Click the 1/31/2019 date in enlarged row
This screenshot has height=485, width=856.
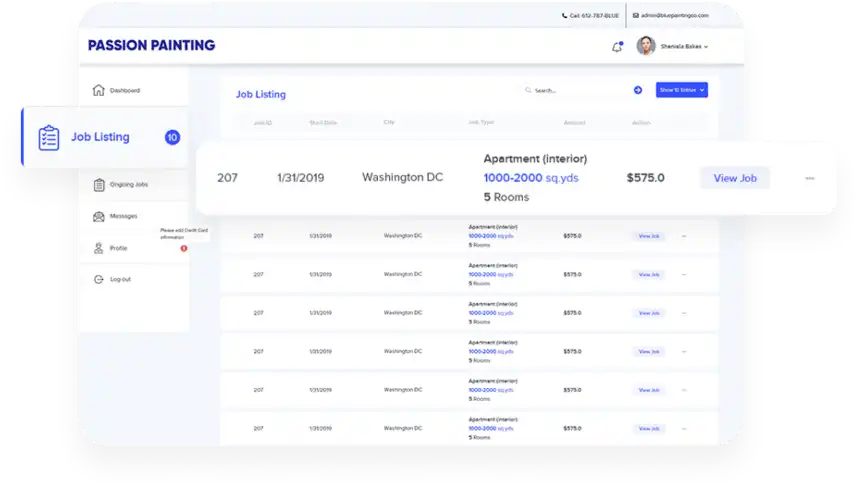point(300,178)
